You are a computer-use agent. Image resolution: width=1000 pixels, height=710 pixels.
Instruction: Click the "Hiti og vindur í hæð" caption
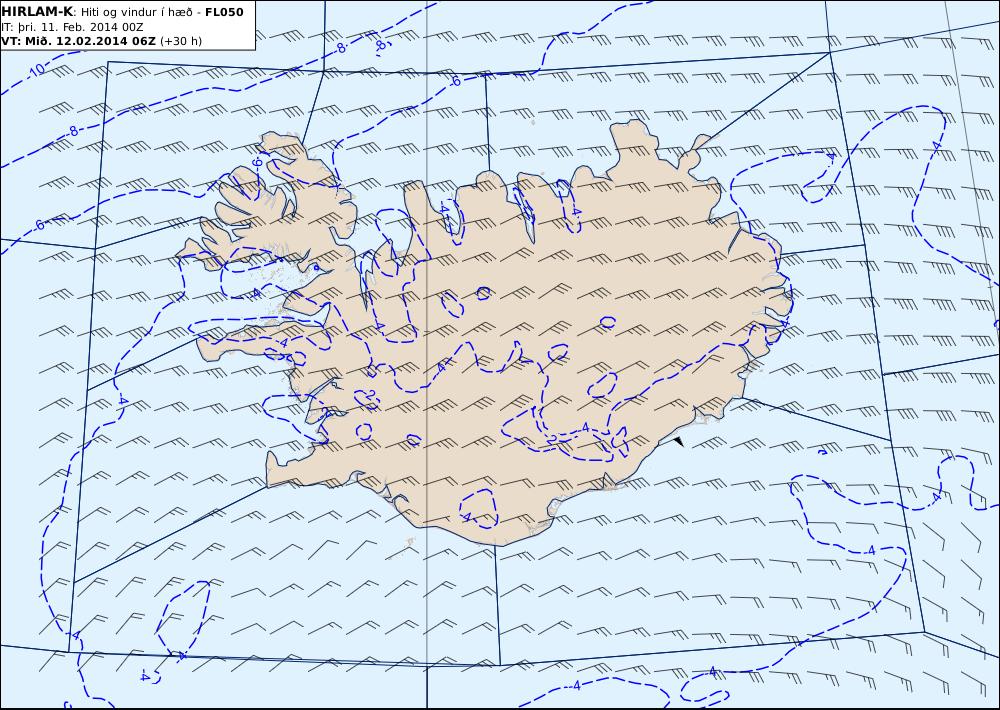tap(136, 12)
